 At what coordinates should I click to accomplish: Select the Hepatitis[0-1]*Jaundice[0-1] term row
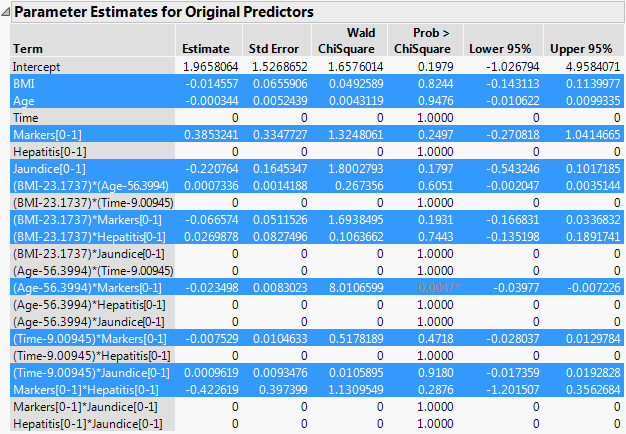coord(87,424)
